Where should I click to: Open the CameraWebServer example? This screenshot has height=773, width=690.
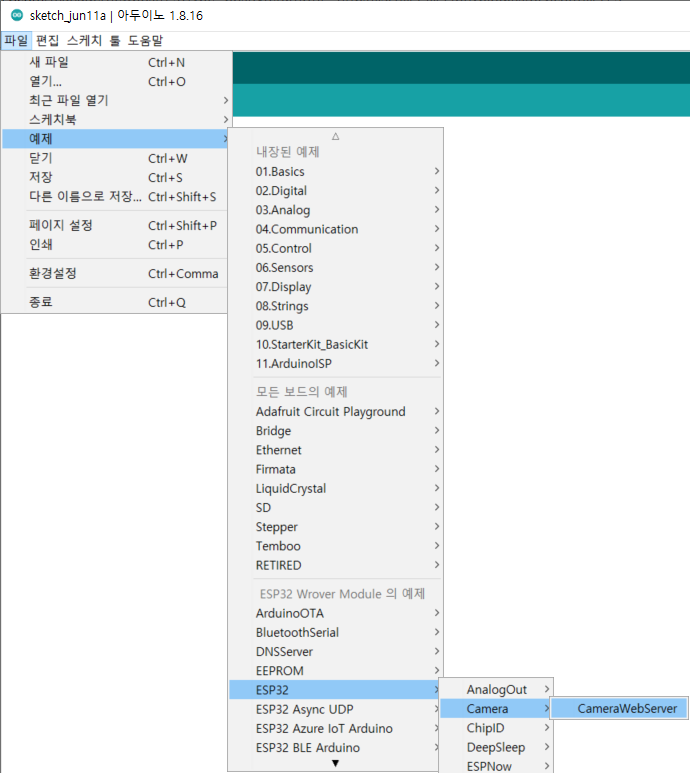coord(619,709)
